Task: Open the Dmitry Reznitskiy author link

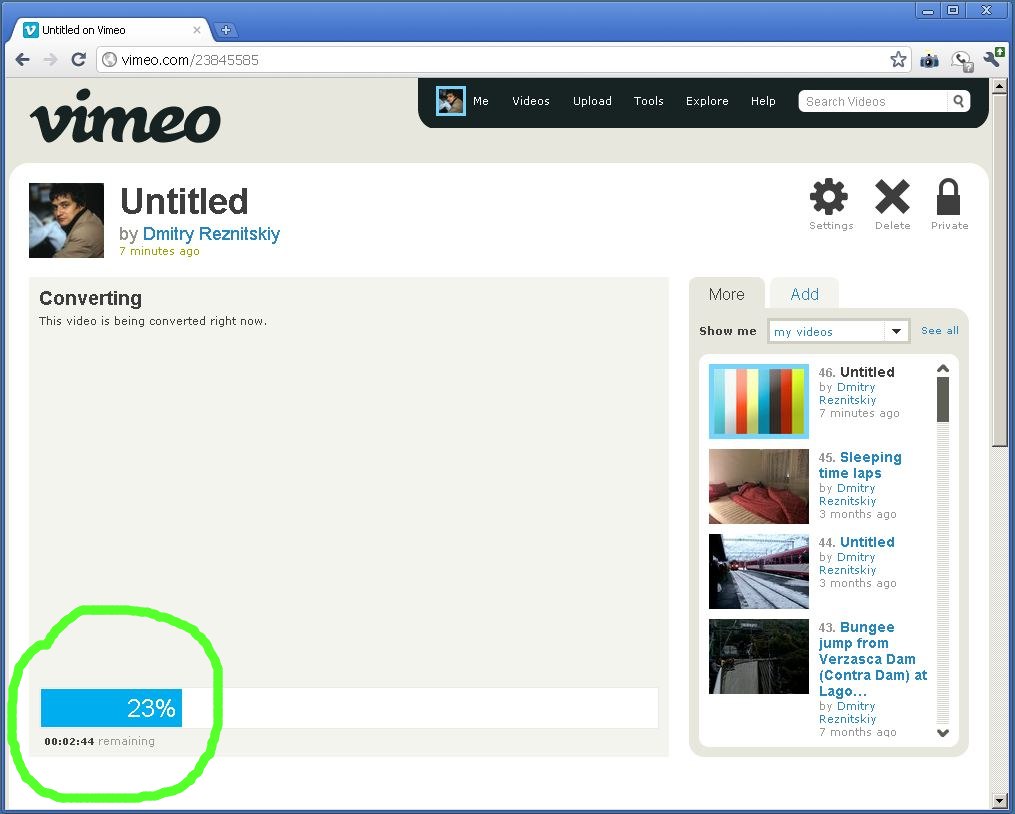Action: pos(211,234)
